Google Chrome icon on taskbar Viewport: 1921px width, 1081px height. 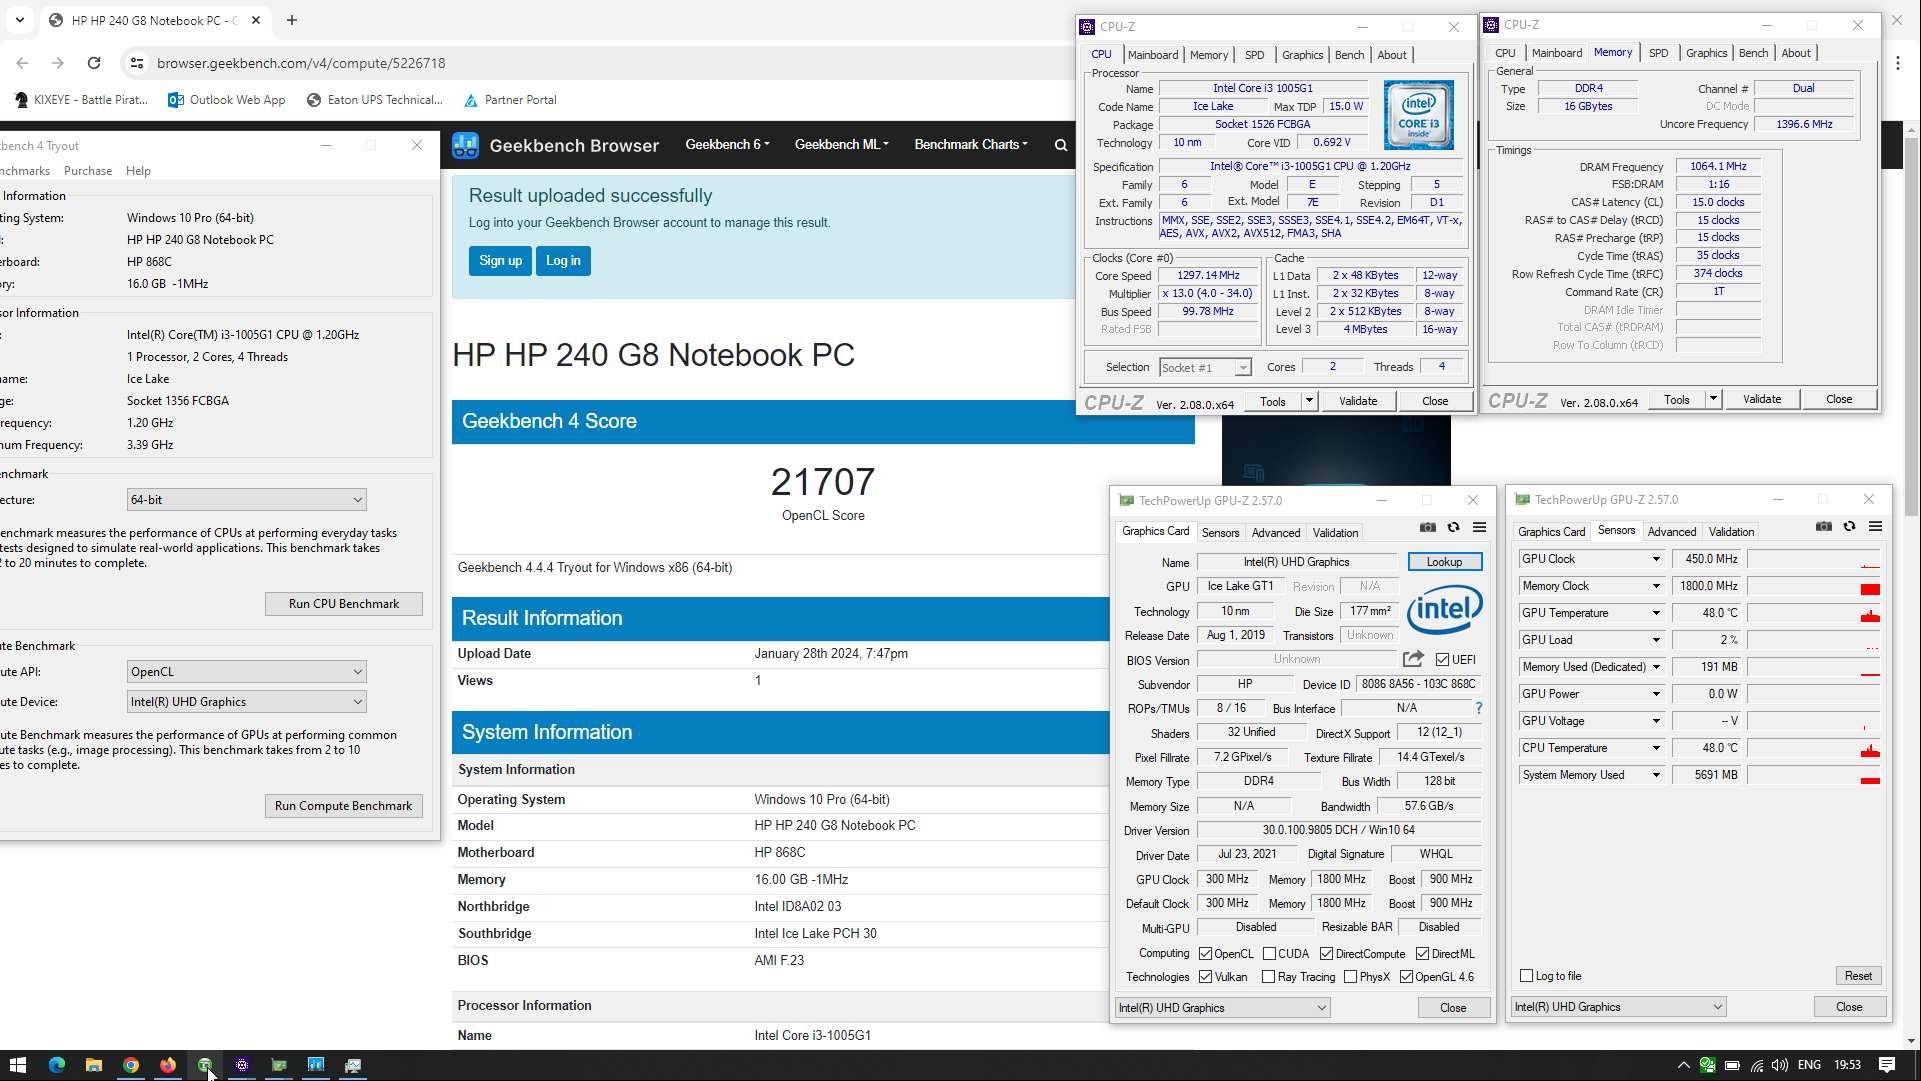[x=130, y=1065]
